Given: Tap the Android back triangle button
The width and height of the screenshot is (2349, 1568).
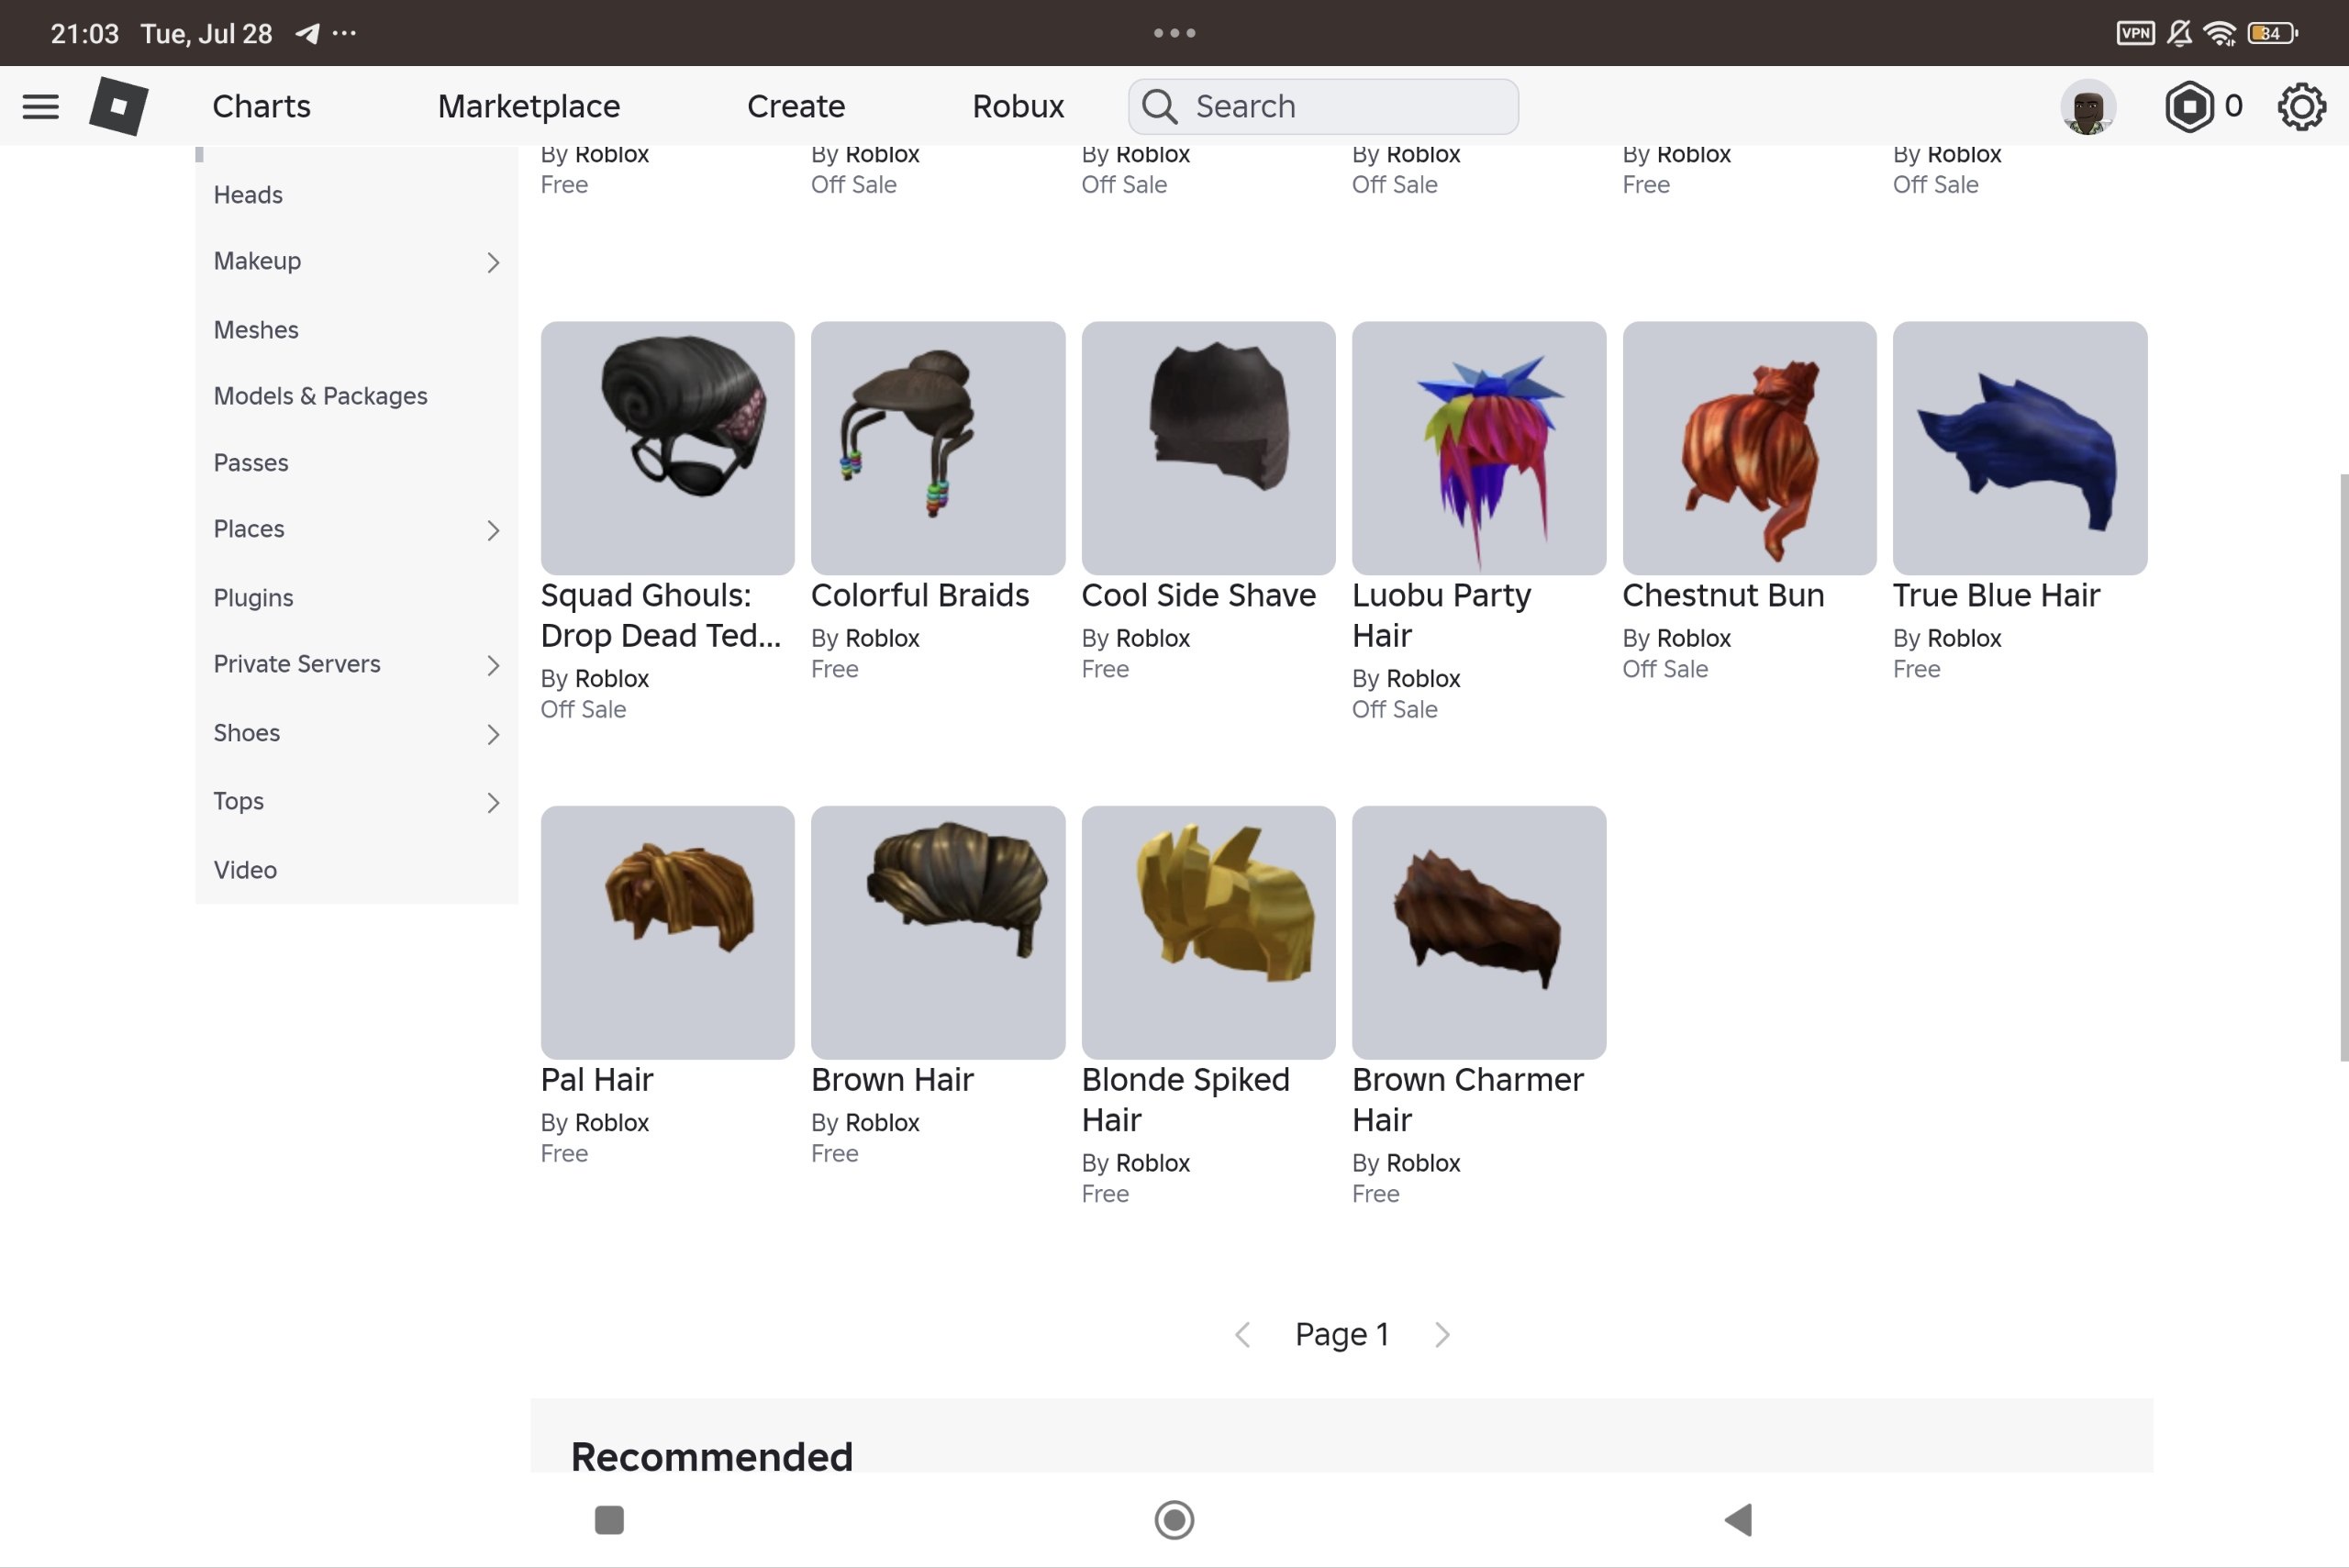Looking at the screenshot, I should tap(1738, 1520).
